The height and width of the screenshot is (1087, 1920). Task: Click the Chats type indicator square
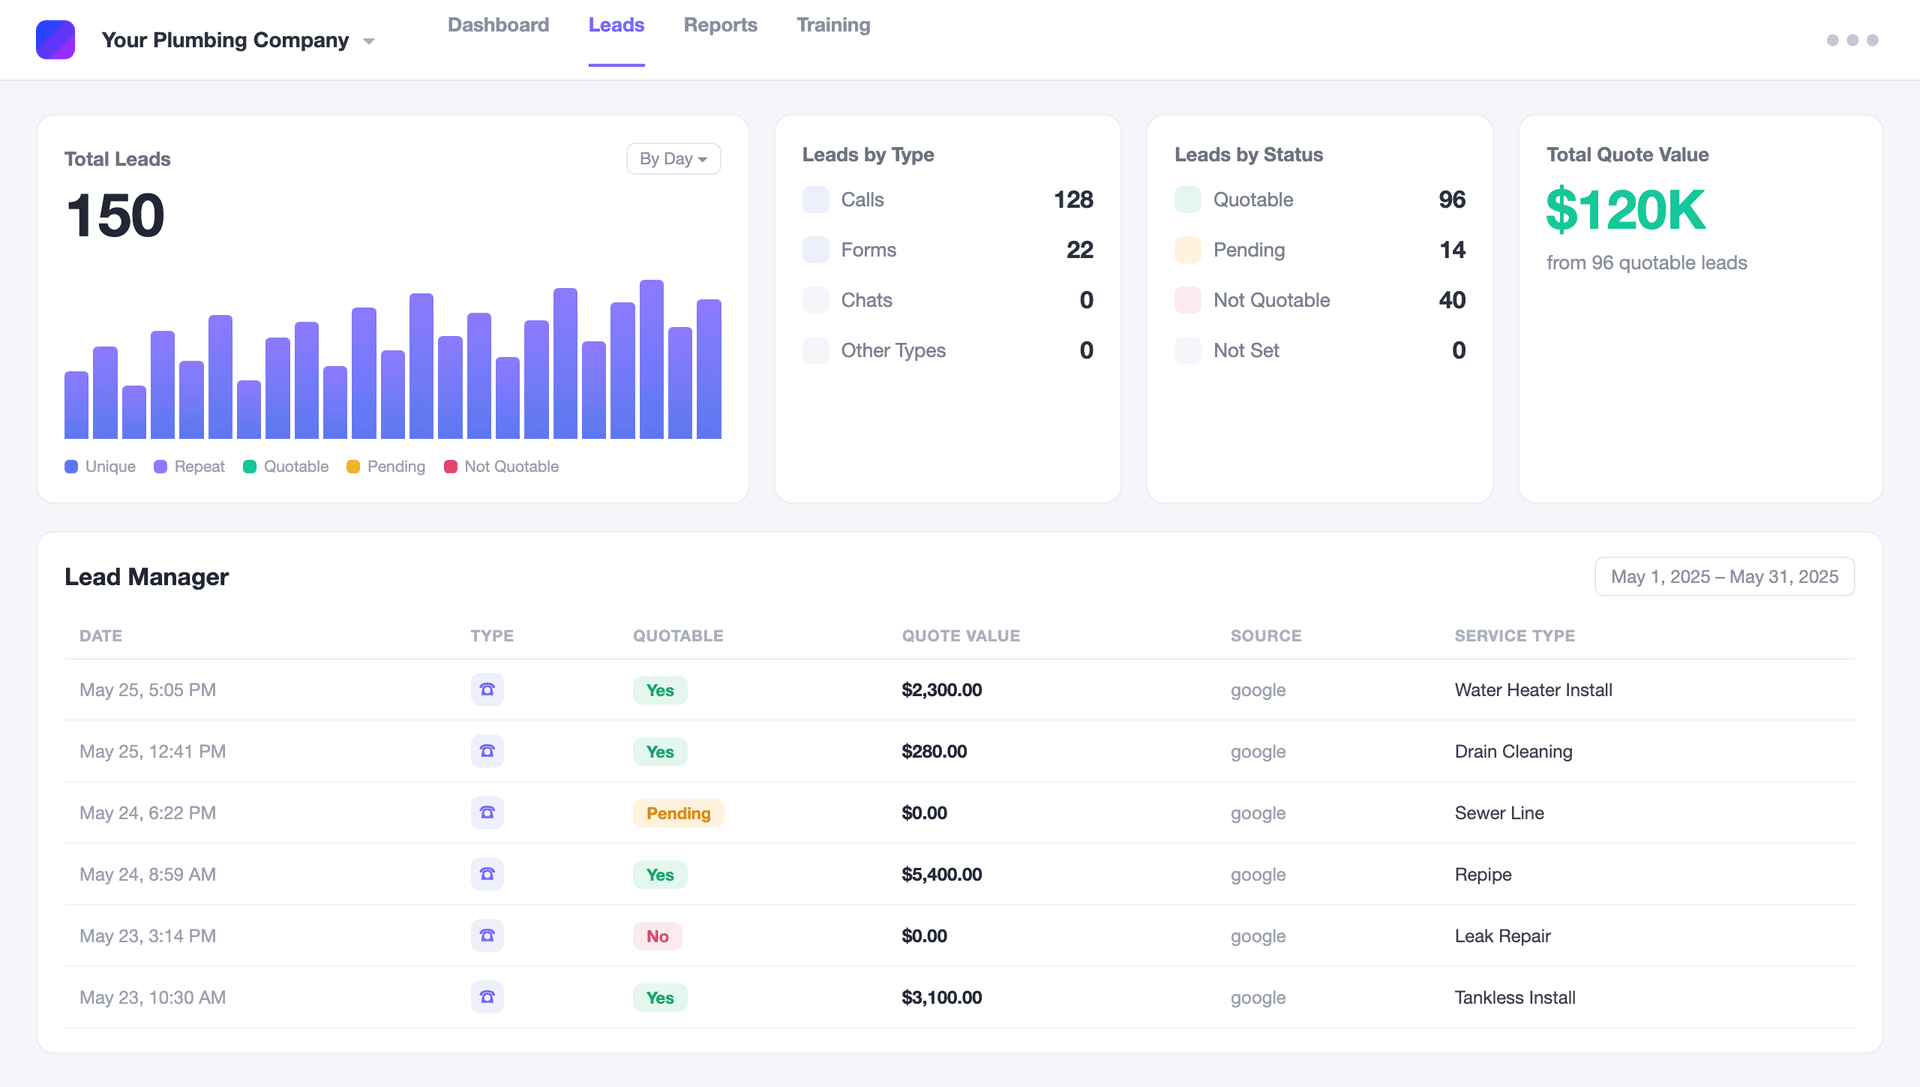click(816, 300)
